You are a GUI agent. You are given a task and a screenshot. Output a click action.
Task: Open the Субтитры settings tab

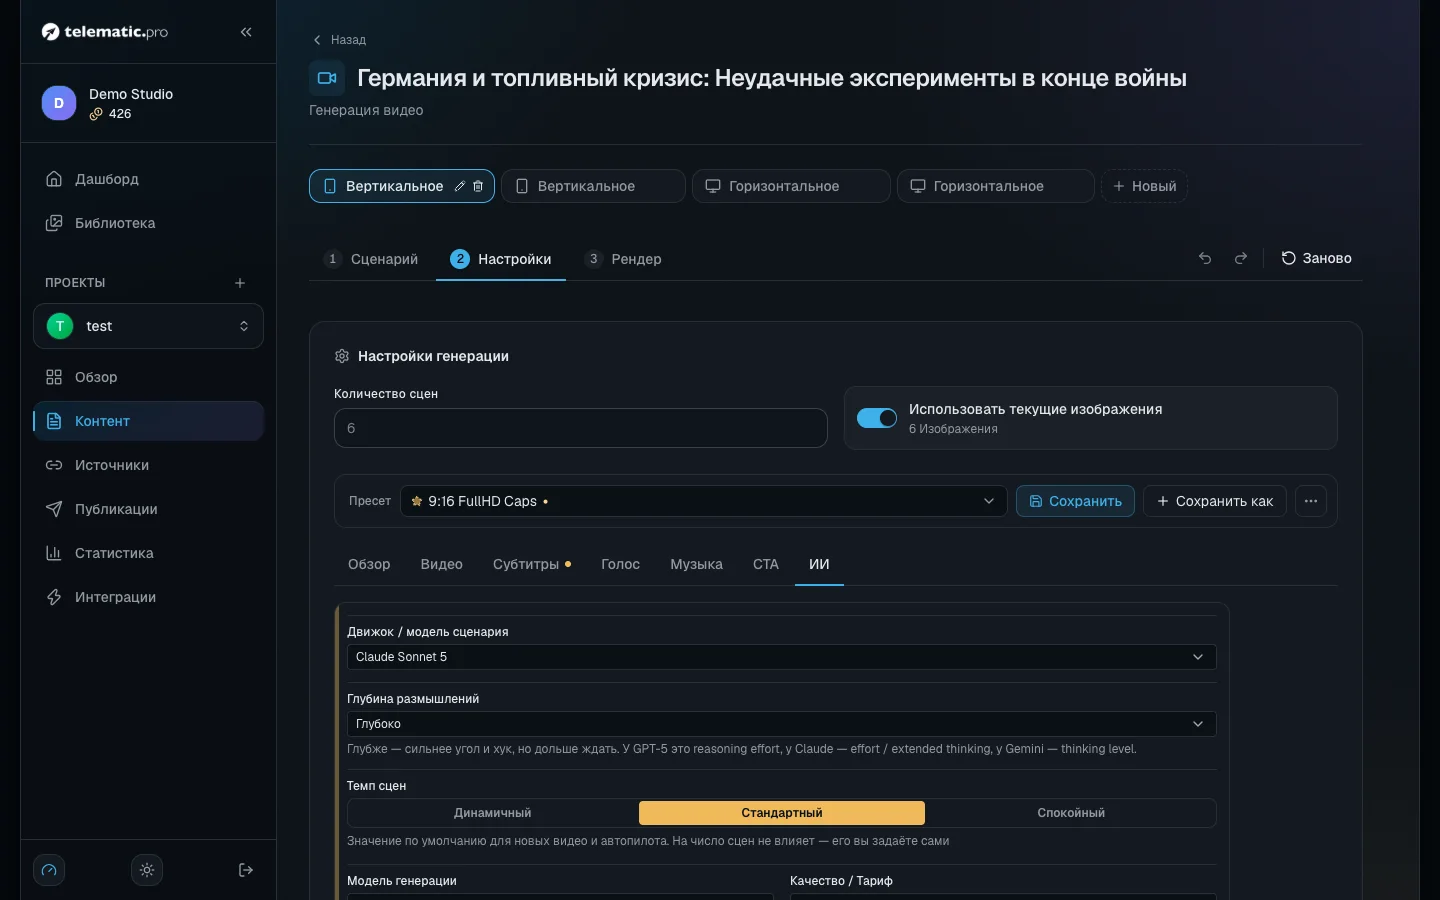pos(532,564)
